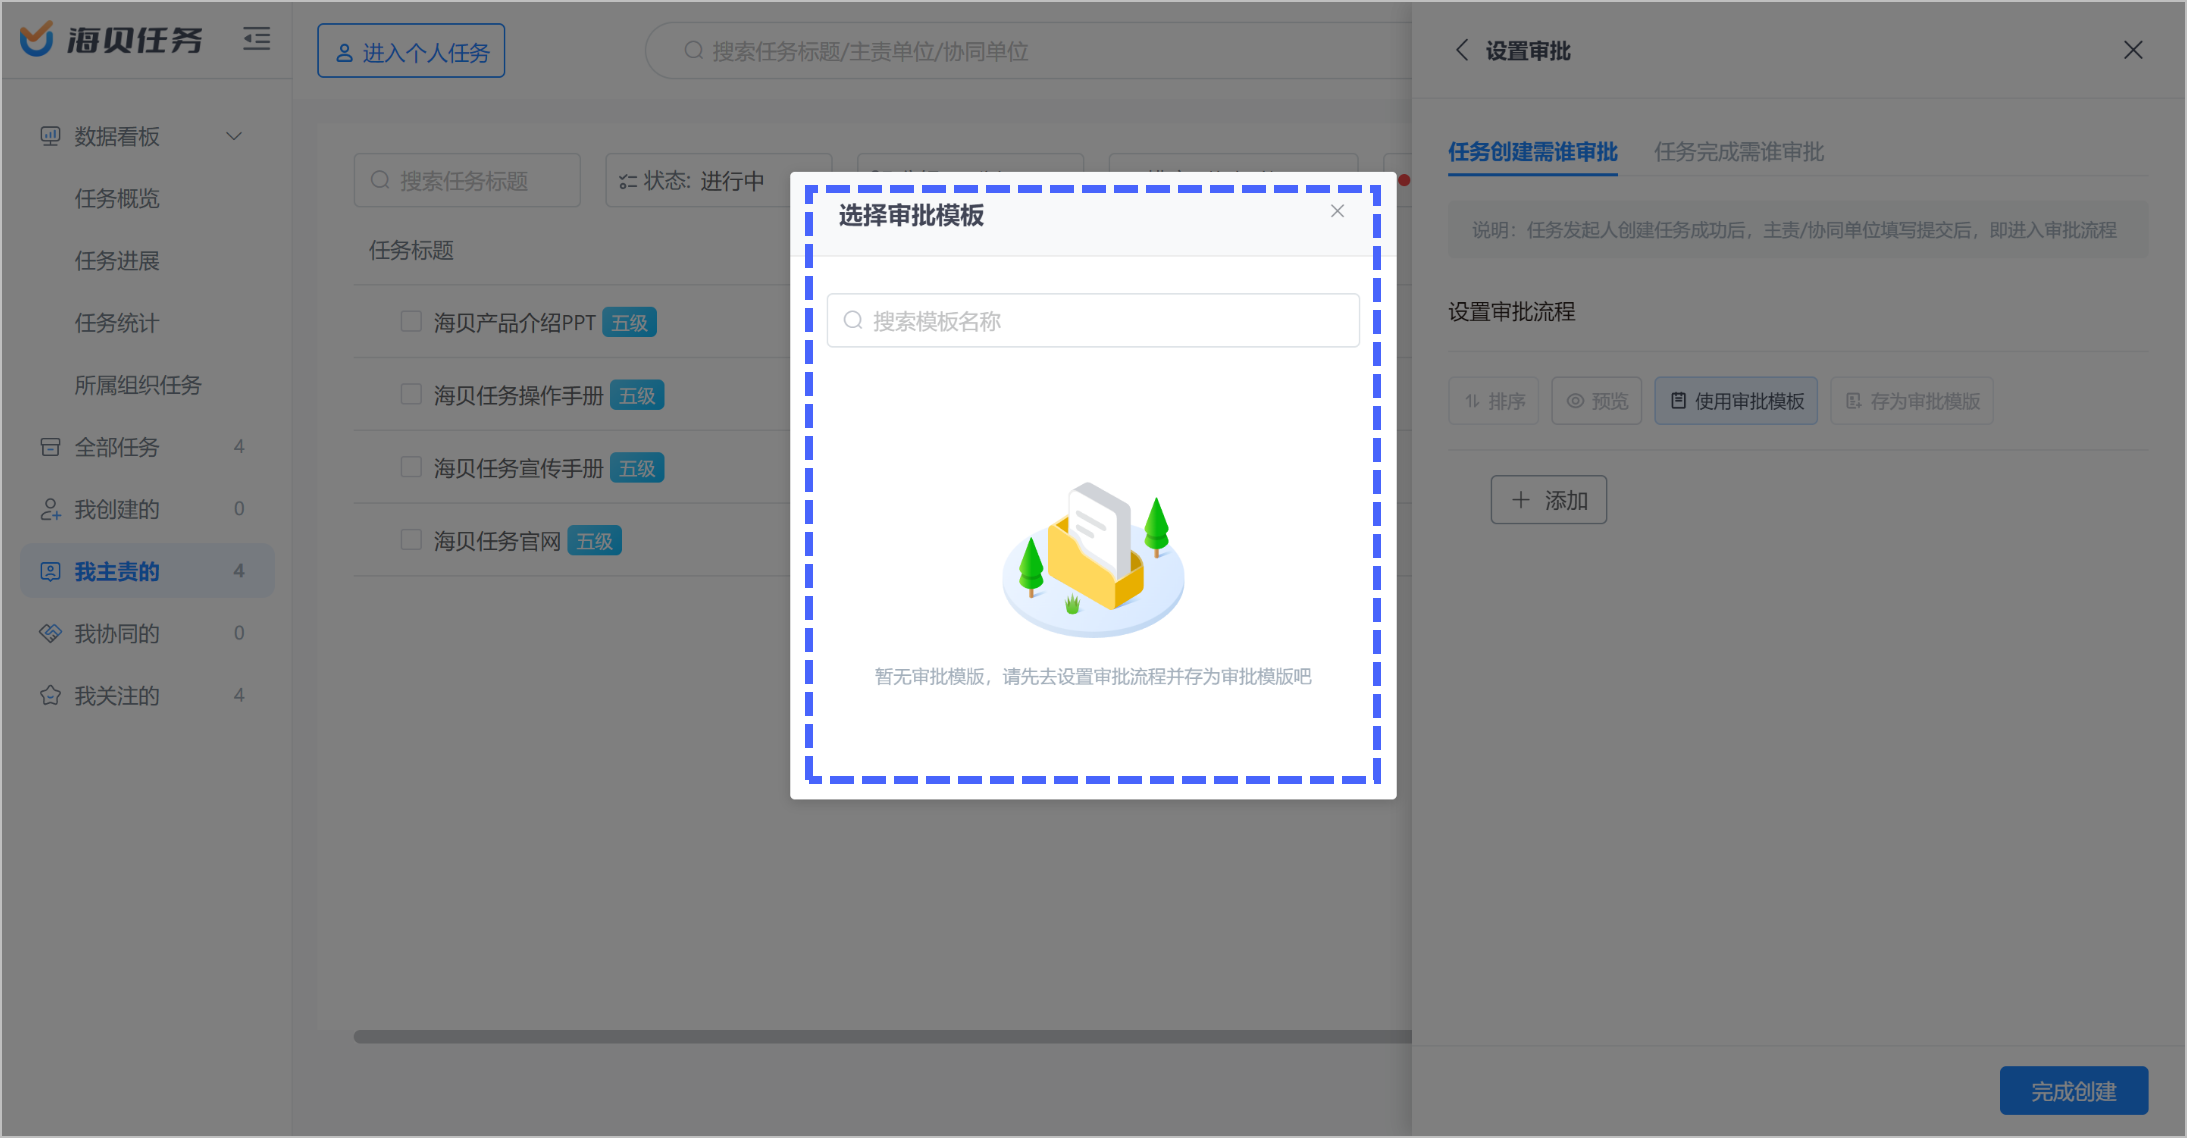Click 五级 tag on 海贝任务官网

pyautogui.click(x=595, y=541)
